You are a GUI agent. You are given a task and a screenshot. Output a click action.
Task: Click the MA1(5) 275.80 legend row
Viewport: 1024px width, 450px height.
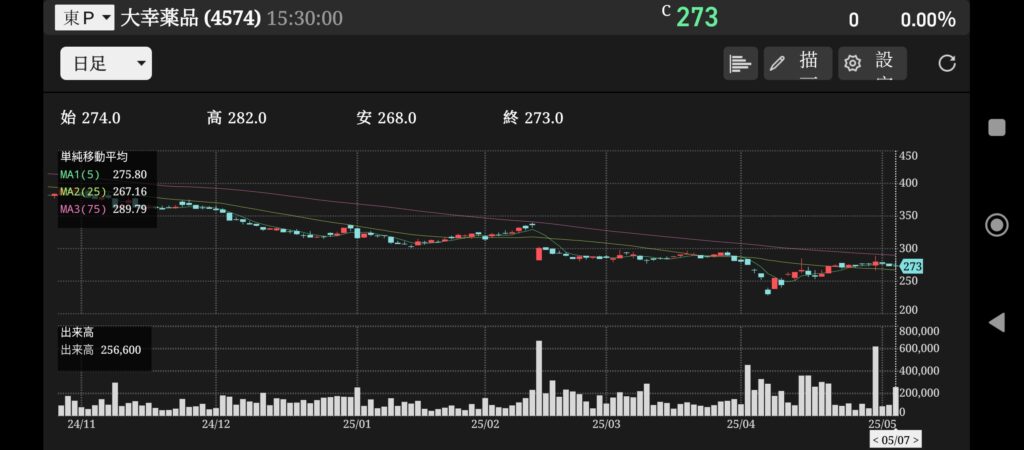[x=103, y=174]
